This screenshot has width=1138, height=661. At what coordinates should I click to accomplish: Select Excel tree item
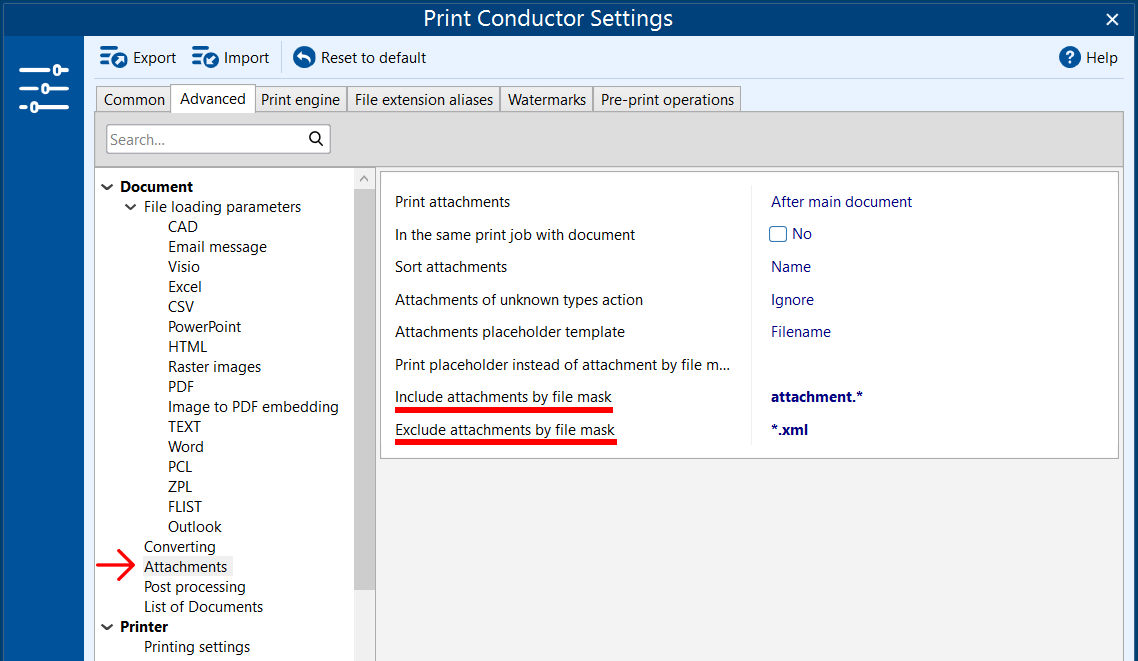pyautogui.click(x=185, y=287)
